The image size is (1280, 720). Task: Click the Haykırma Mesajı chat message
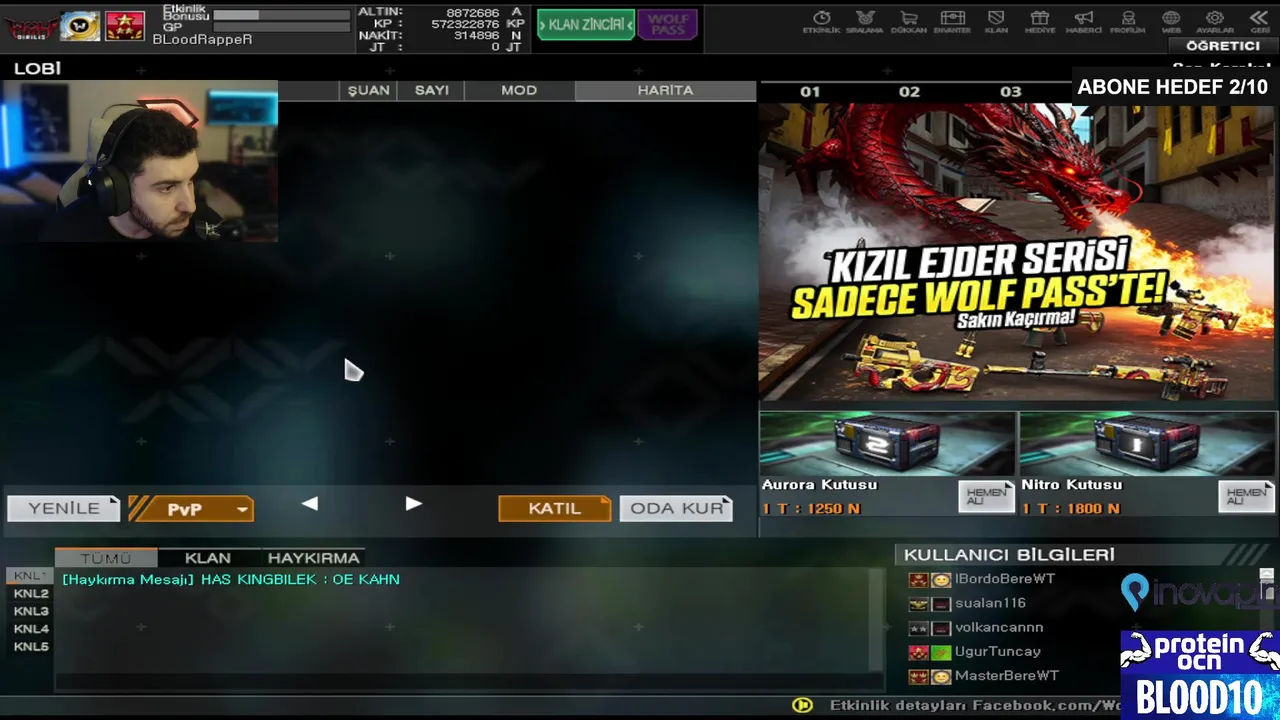(x=231, y=580)
